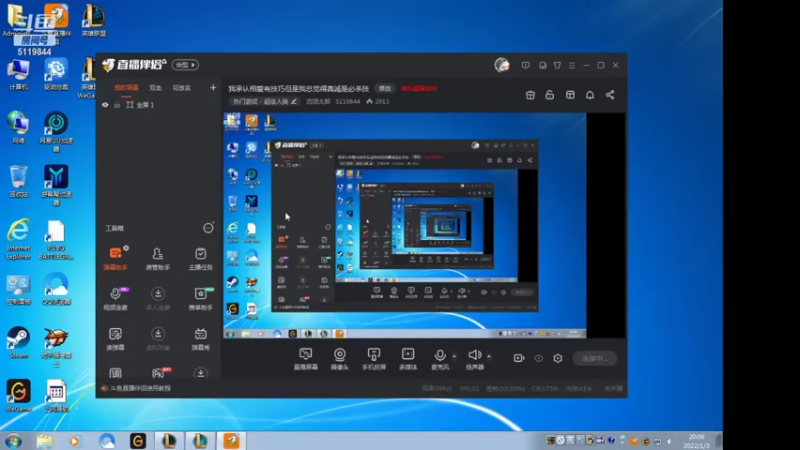Click the record video icon
This screenshot has height=450, width=800.
pyautogui.click(x=519, y=358)
